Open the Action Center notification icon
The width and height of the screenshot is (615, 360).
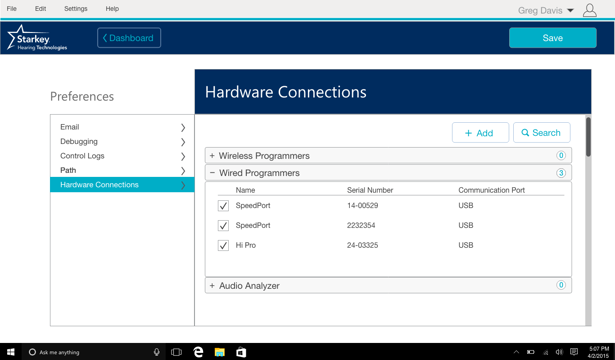574,352
